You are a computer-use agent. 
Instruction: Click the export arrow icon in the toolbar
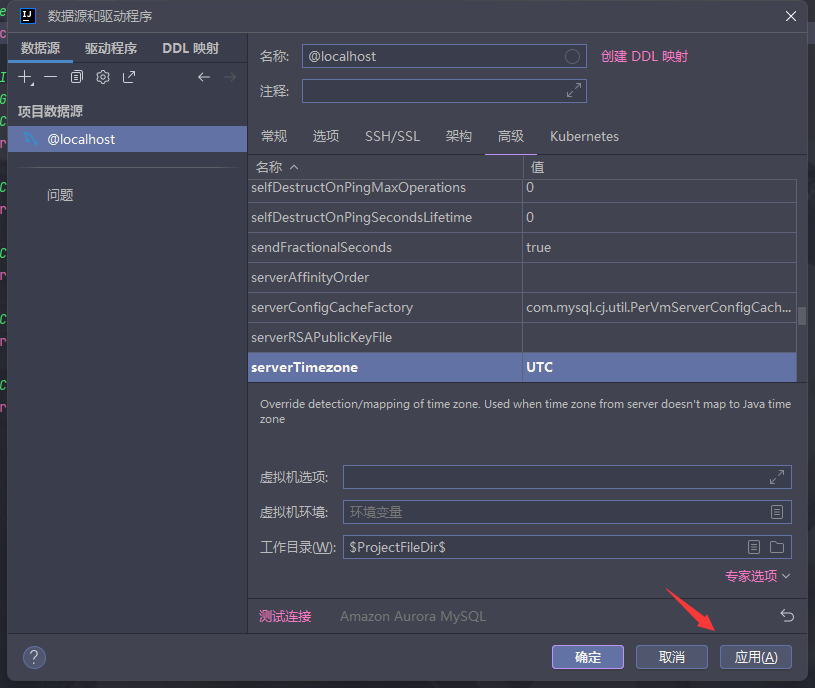[x=129, y=77]
